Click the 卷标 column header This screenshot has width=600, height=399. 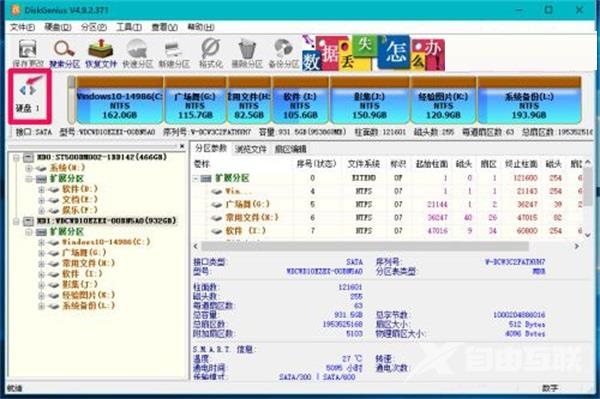(x=202, y=164)
